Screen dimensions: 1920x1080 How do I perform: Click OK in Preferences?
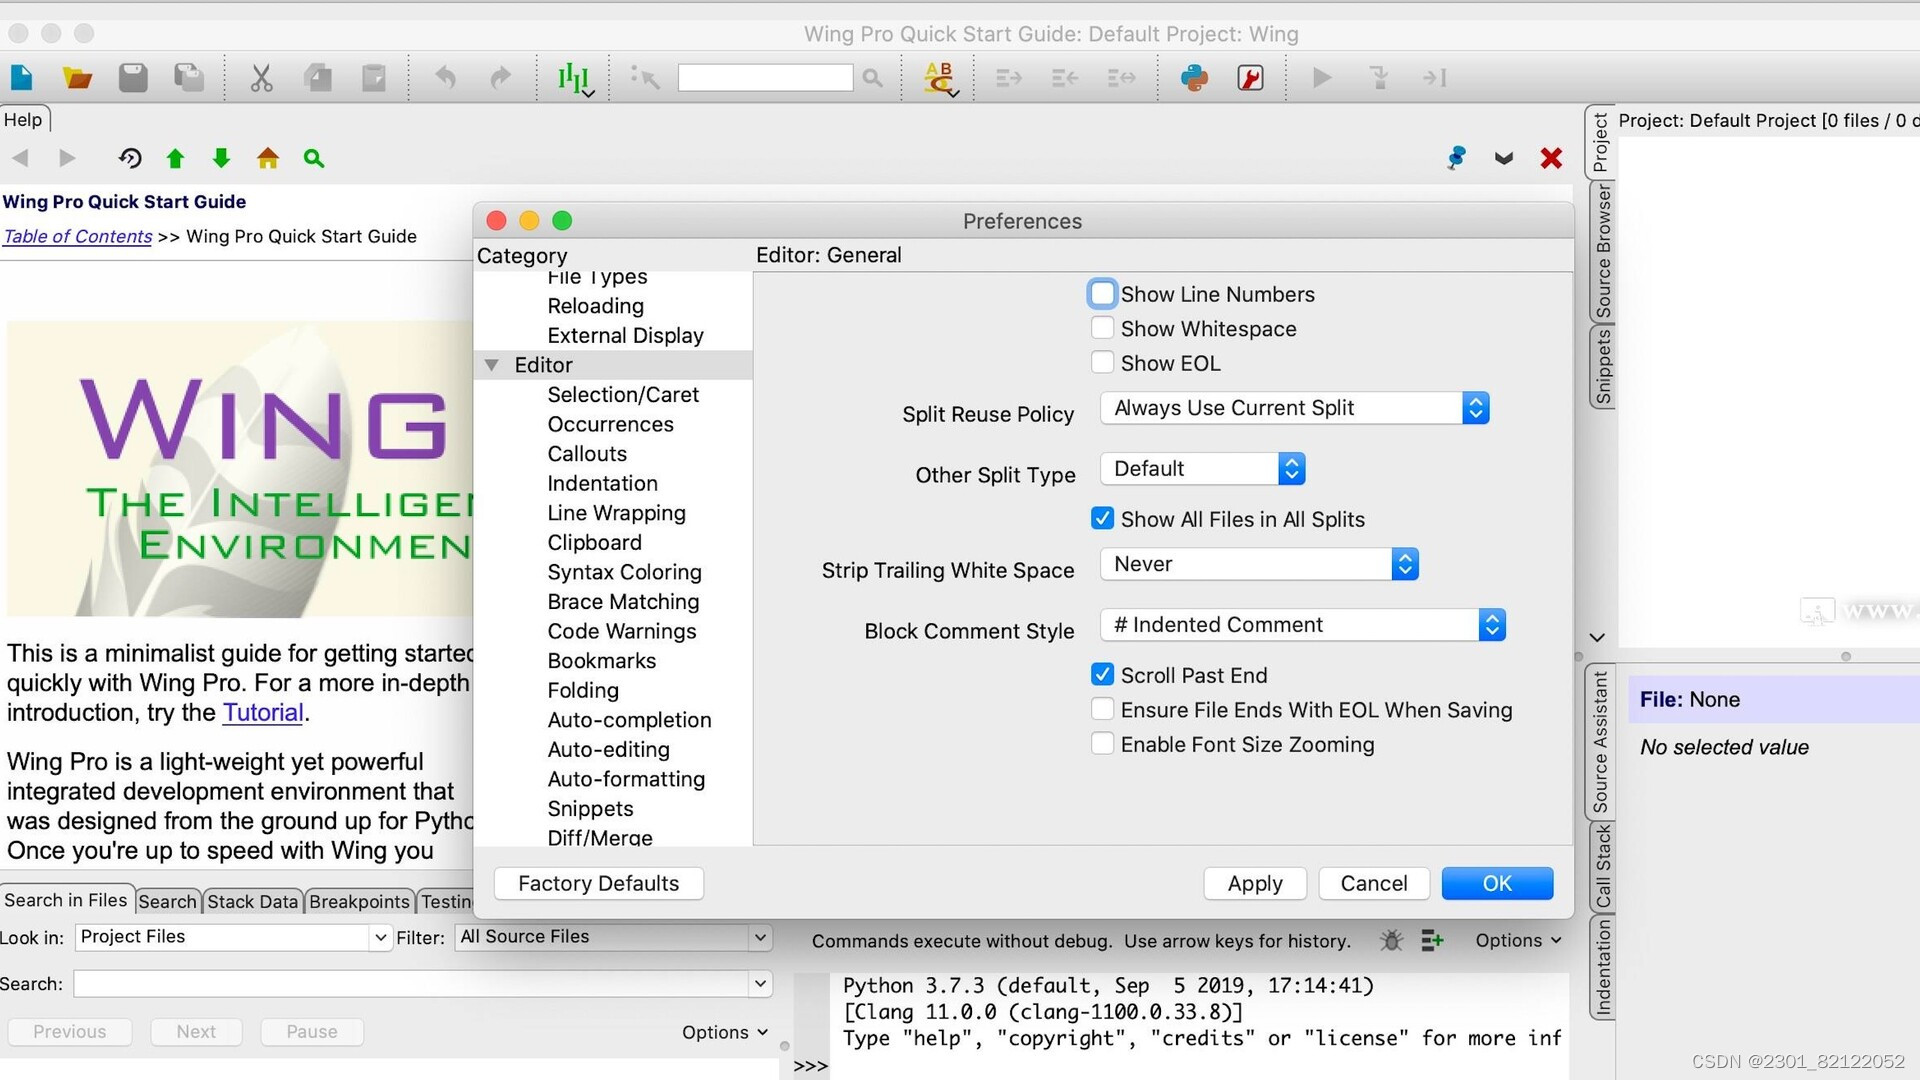click(1497, 883)
